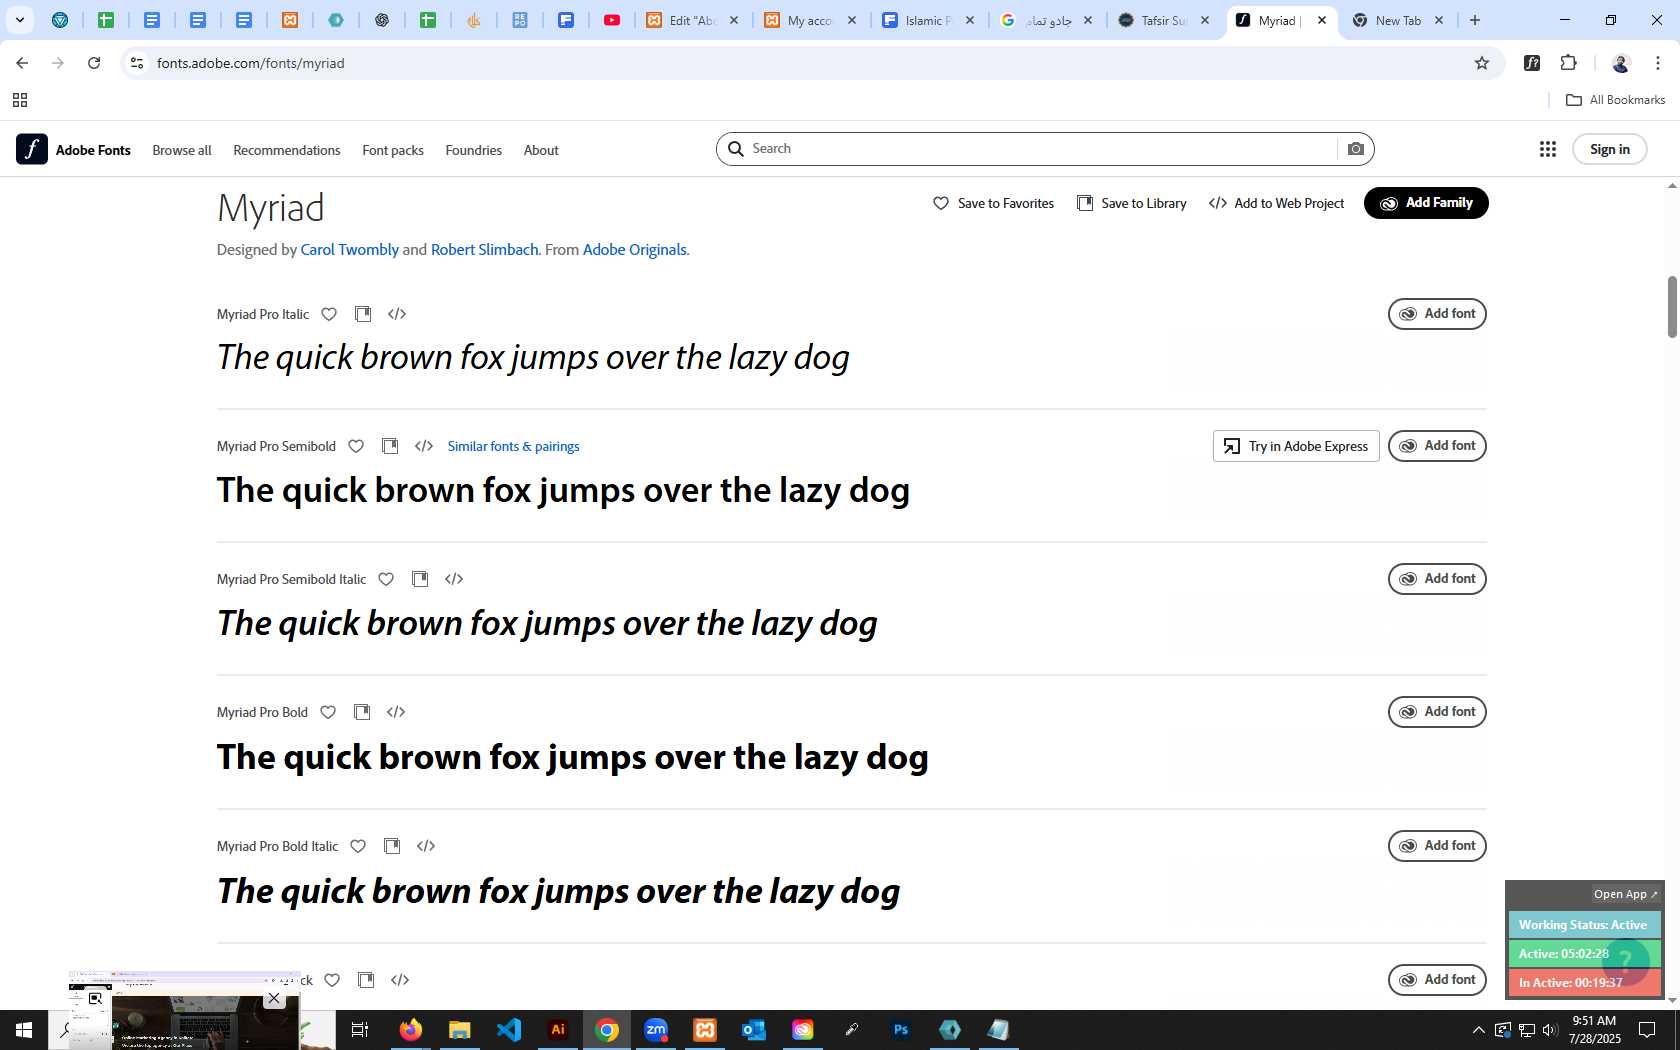The image size is (1680, 1050).
Task: Show hidden system tray icons chevron
Action: (1479, 1030)
